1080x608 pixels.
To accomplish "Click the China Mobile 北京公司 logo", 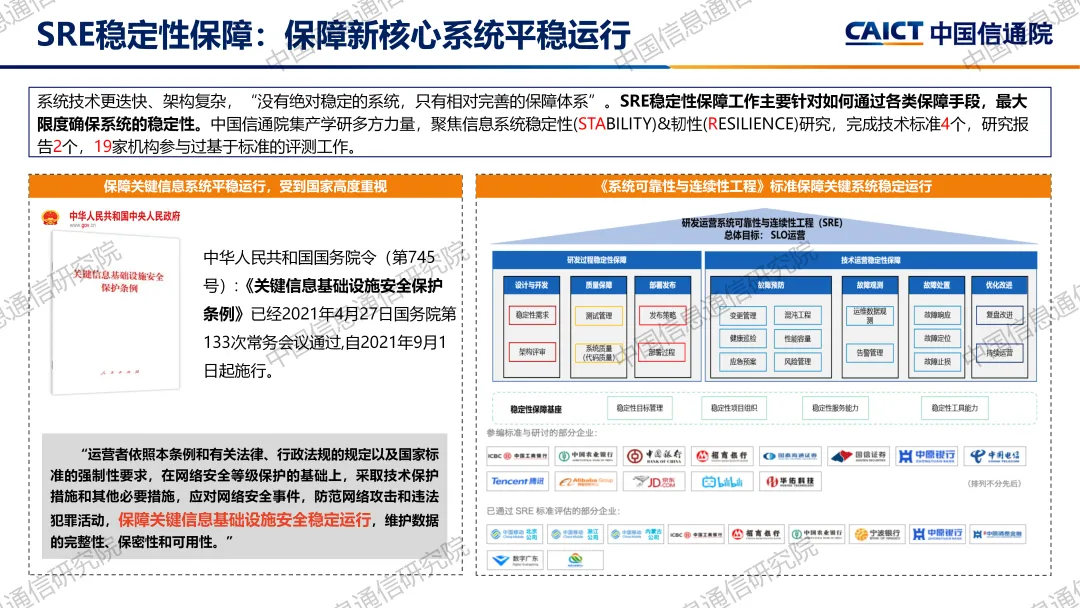I will pyautogui.click(x=515, y=534).
